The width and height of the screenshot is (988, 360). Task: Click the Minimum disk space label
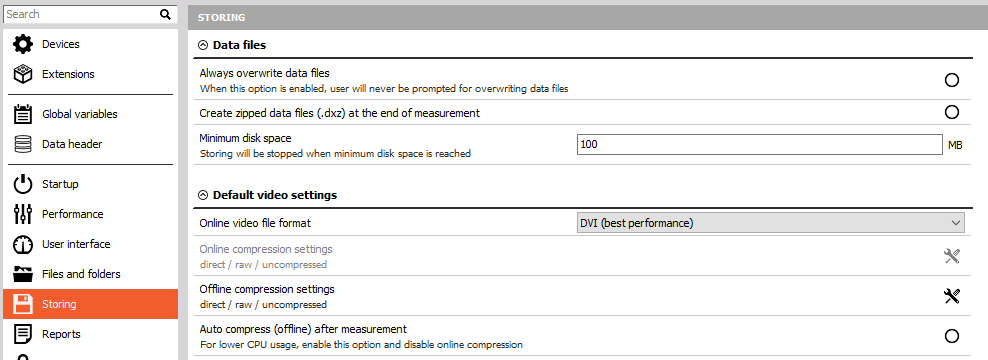[245, 137]
